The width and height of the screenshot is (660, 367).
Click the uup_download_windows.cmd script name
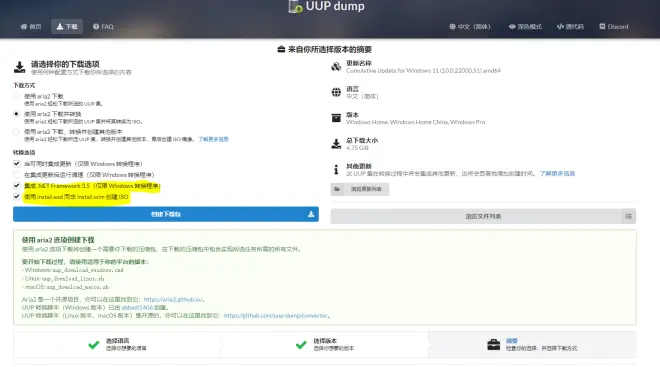(88, 270)
